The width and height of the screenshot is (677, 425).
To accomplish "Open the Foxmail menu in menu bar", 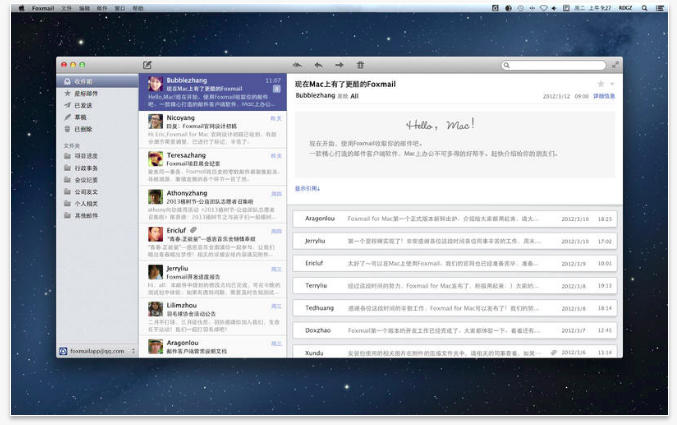I will coord(43,8).
